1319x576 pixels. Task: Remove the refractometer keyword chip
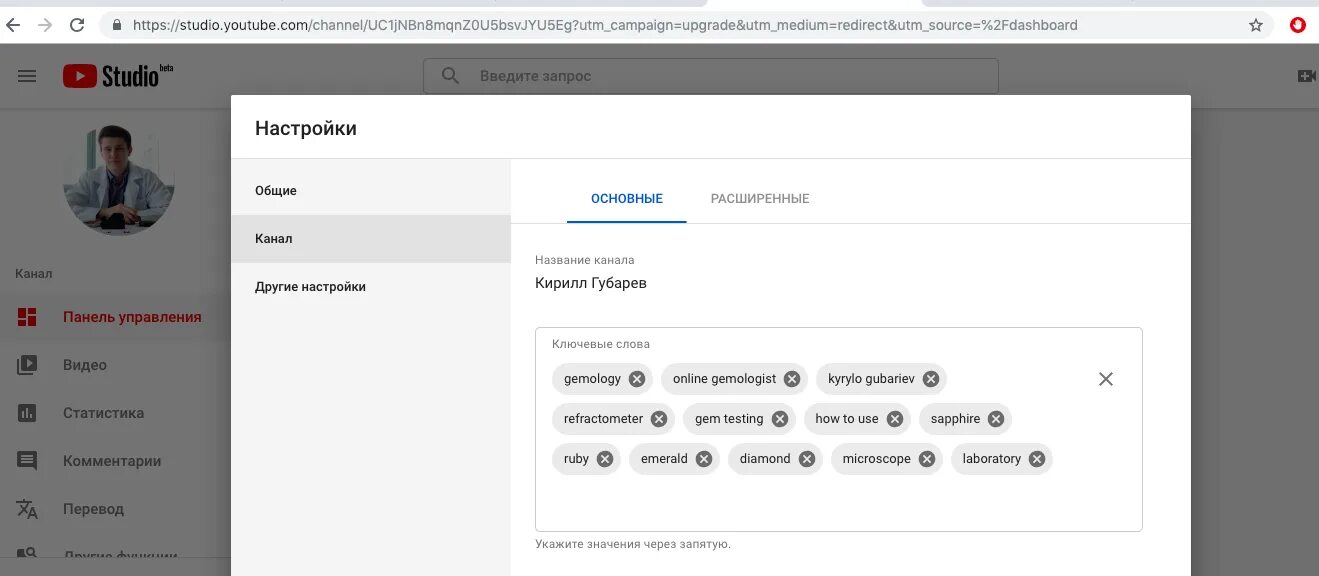659,419
